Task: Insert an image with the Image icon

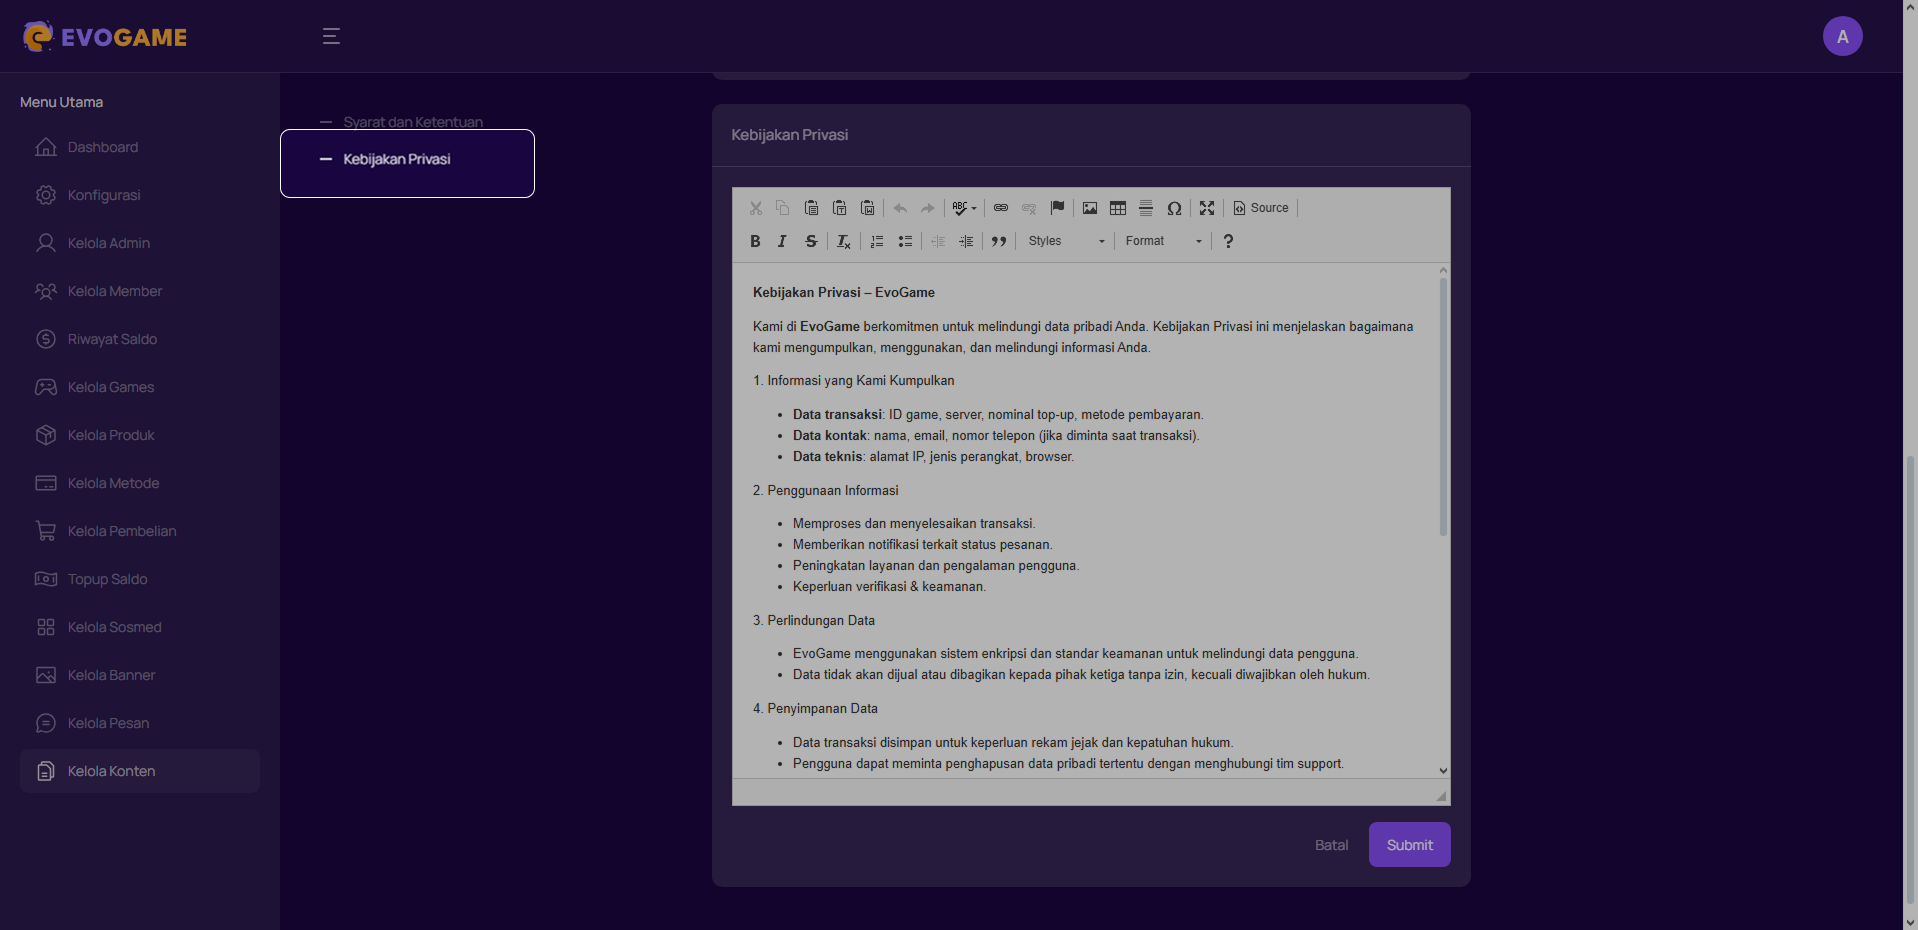Action: [1090, 208]
